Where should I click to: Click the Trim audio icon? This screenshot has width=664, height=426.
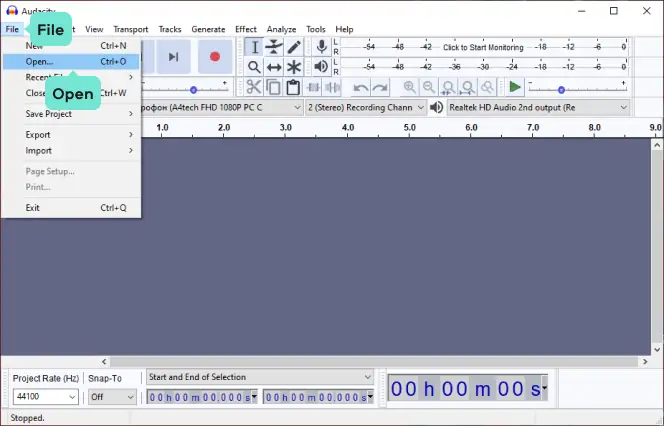tap(313, 88)
